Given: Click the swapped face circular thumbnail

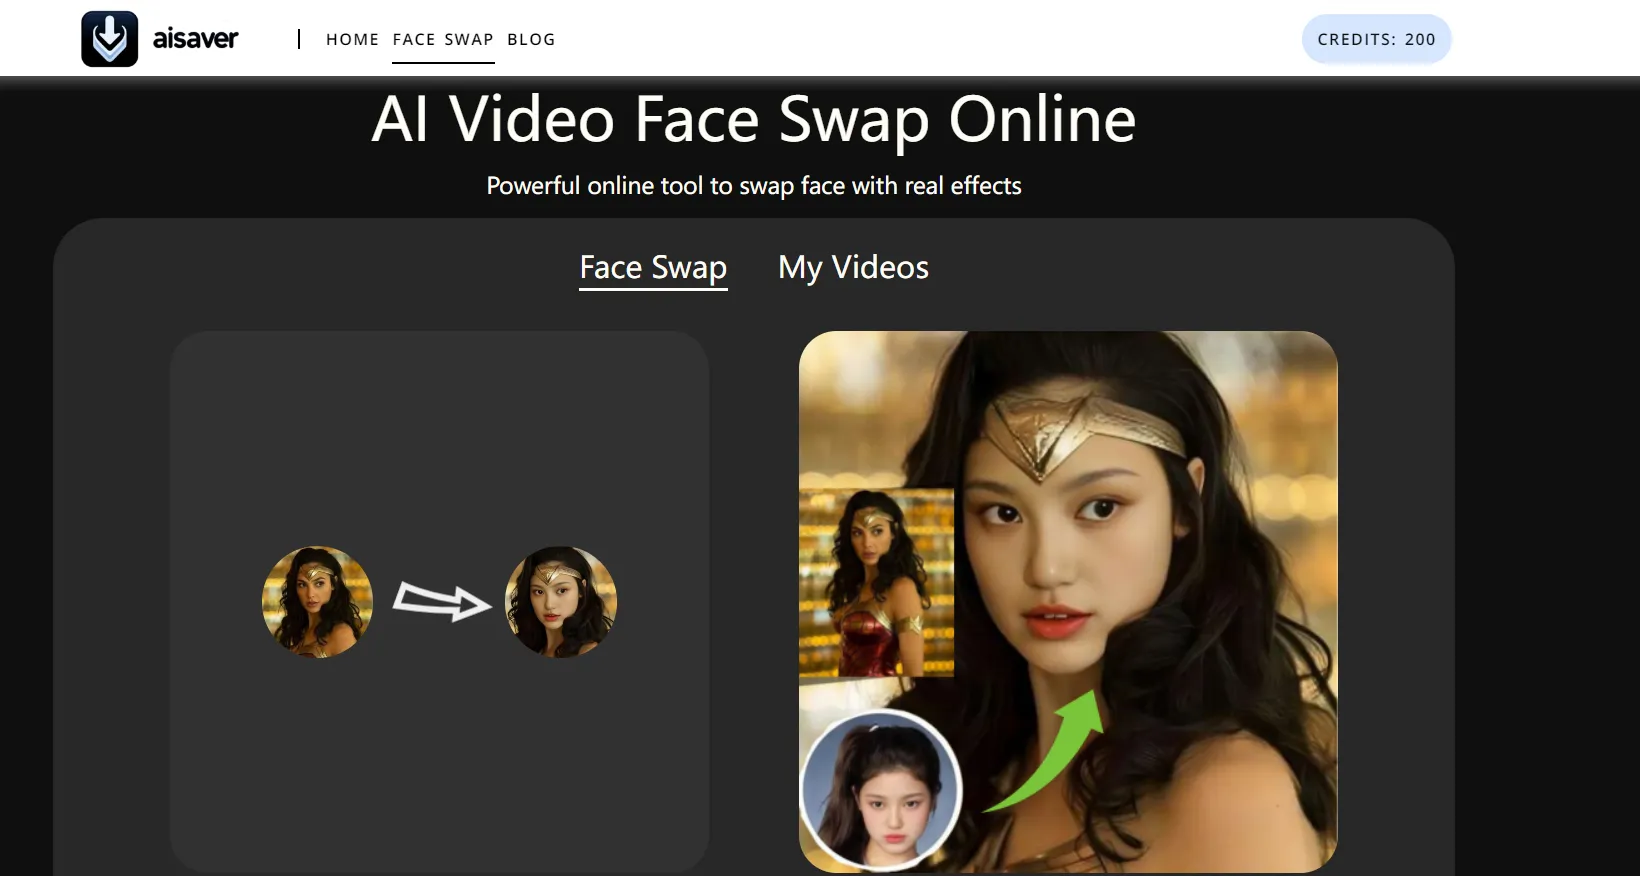Looking at the screenshot, I should coord(561,602).
